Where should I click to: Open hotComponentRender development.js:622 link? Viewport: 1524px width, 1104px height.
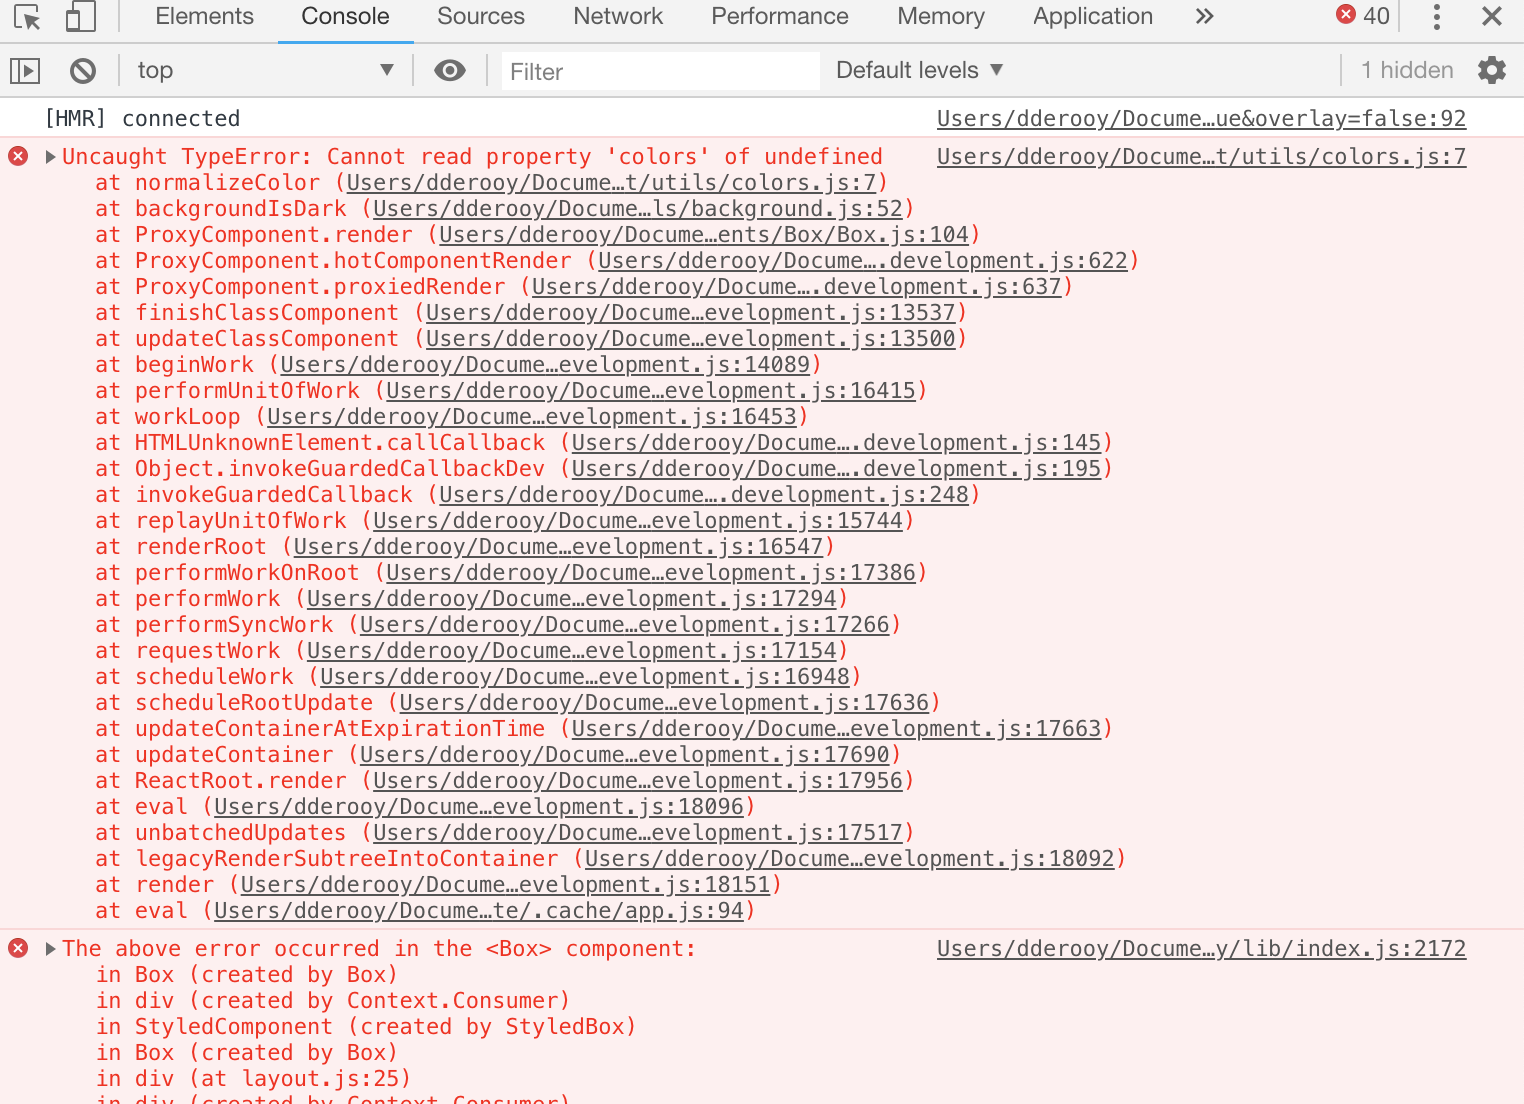[863, 260]
